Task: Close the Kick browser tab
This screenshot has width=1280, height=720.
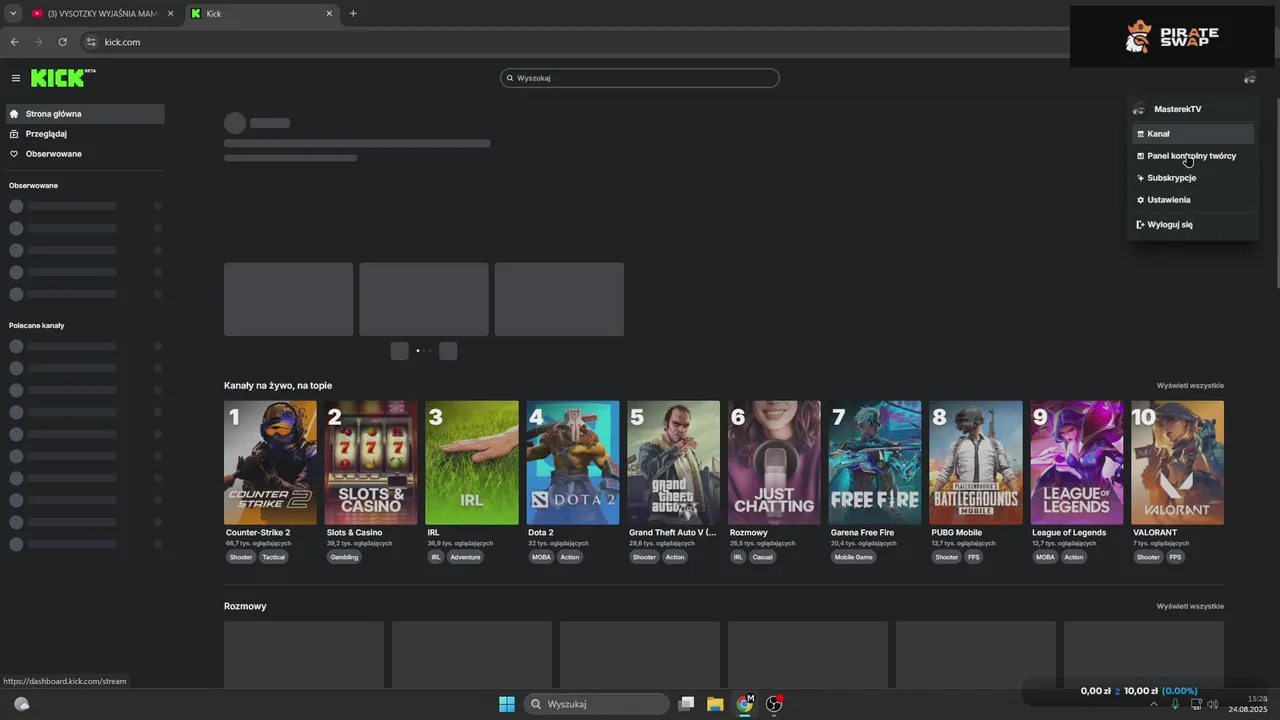Action: point(329,13)
